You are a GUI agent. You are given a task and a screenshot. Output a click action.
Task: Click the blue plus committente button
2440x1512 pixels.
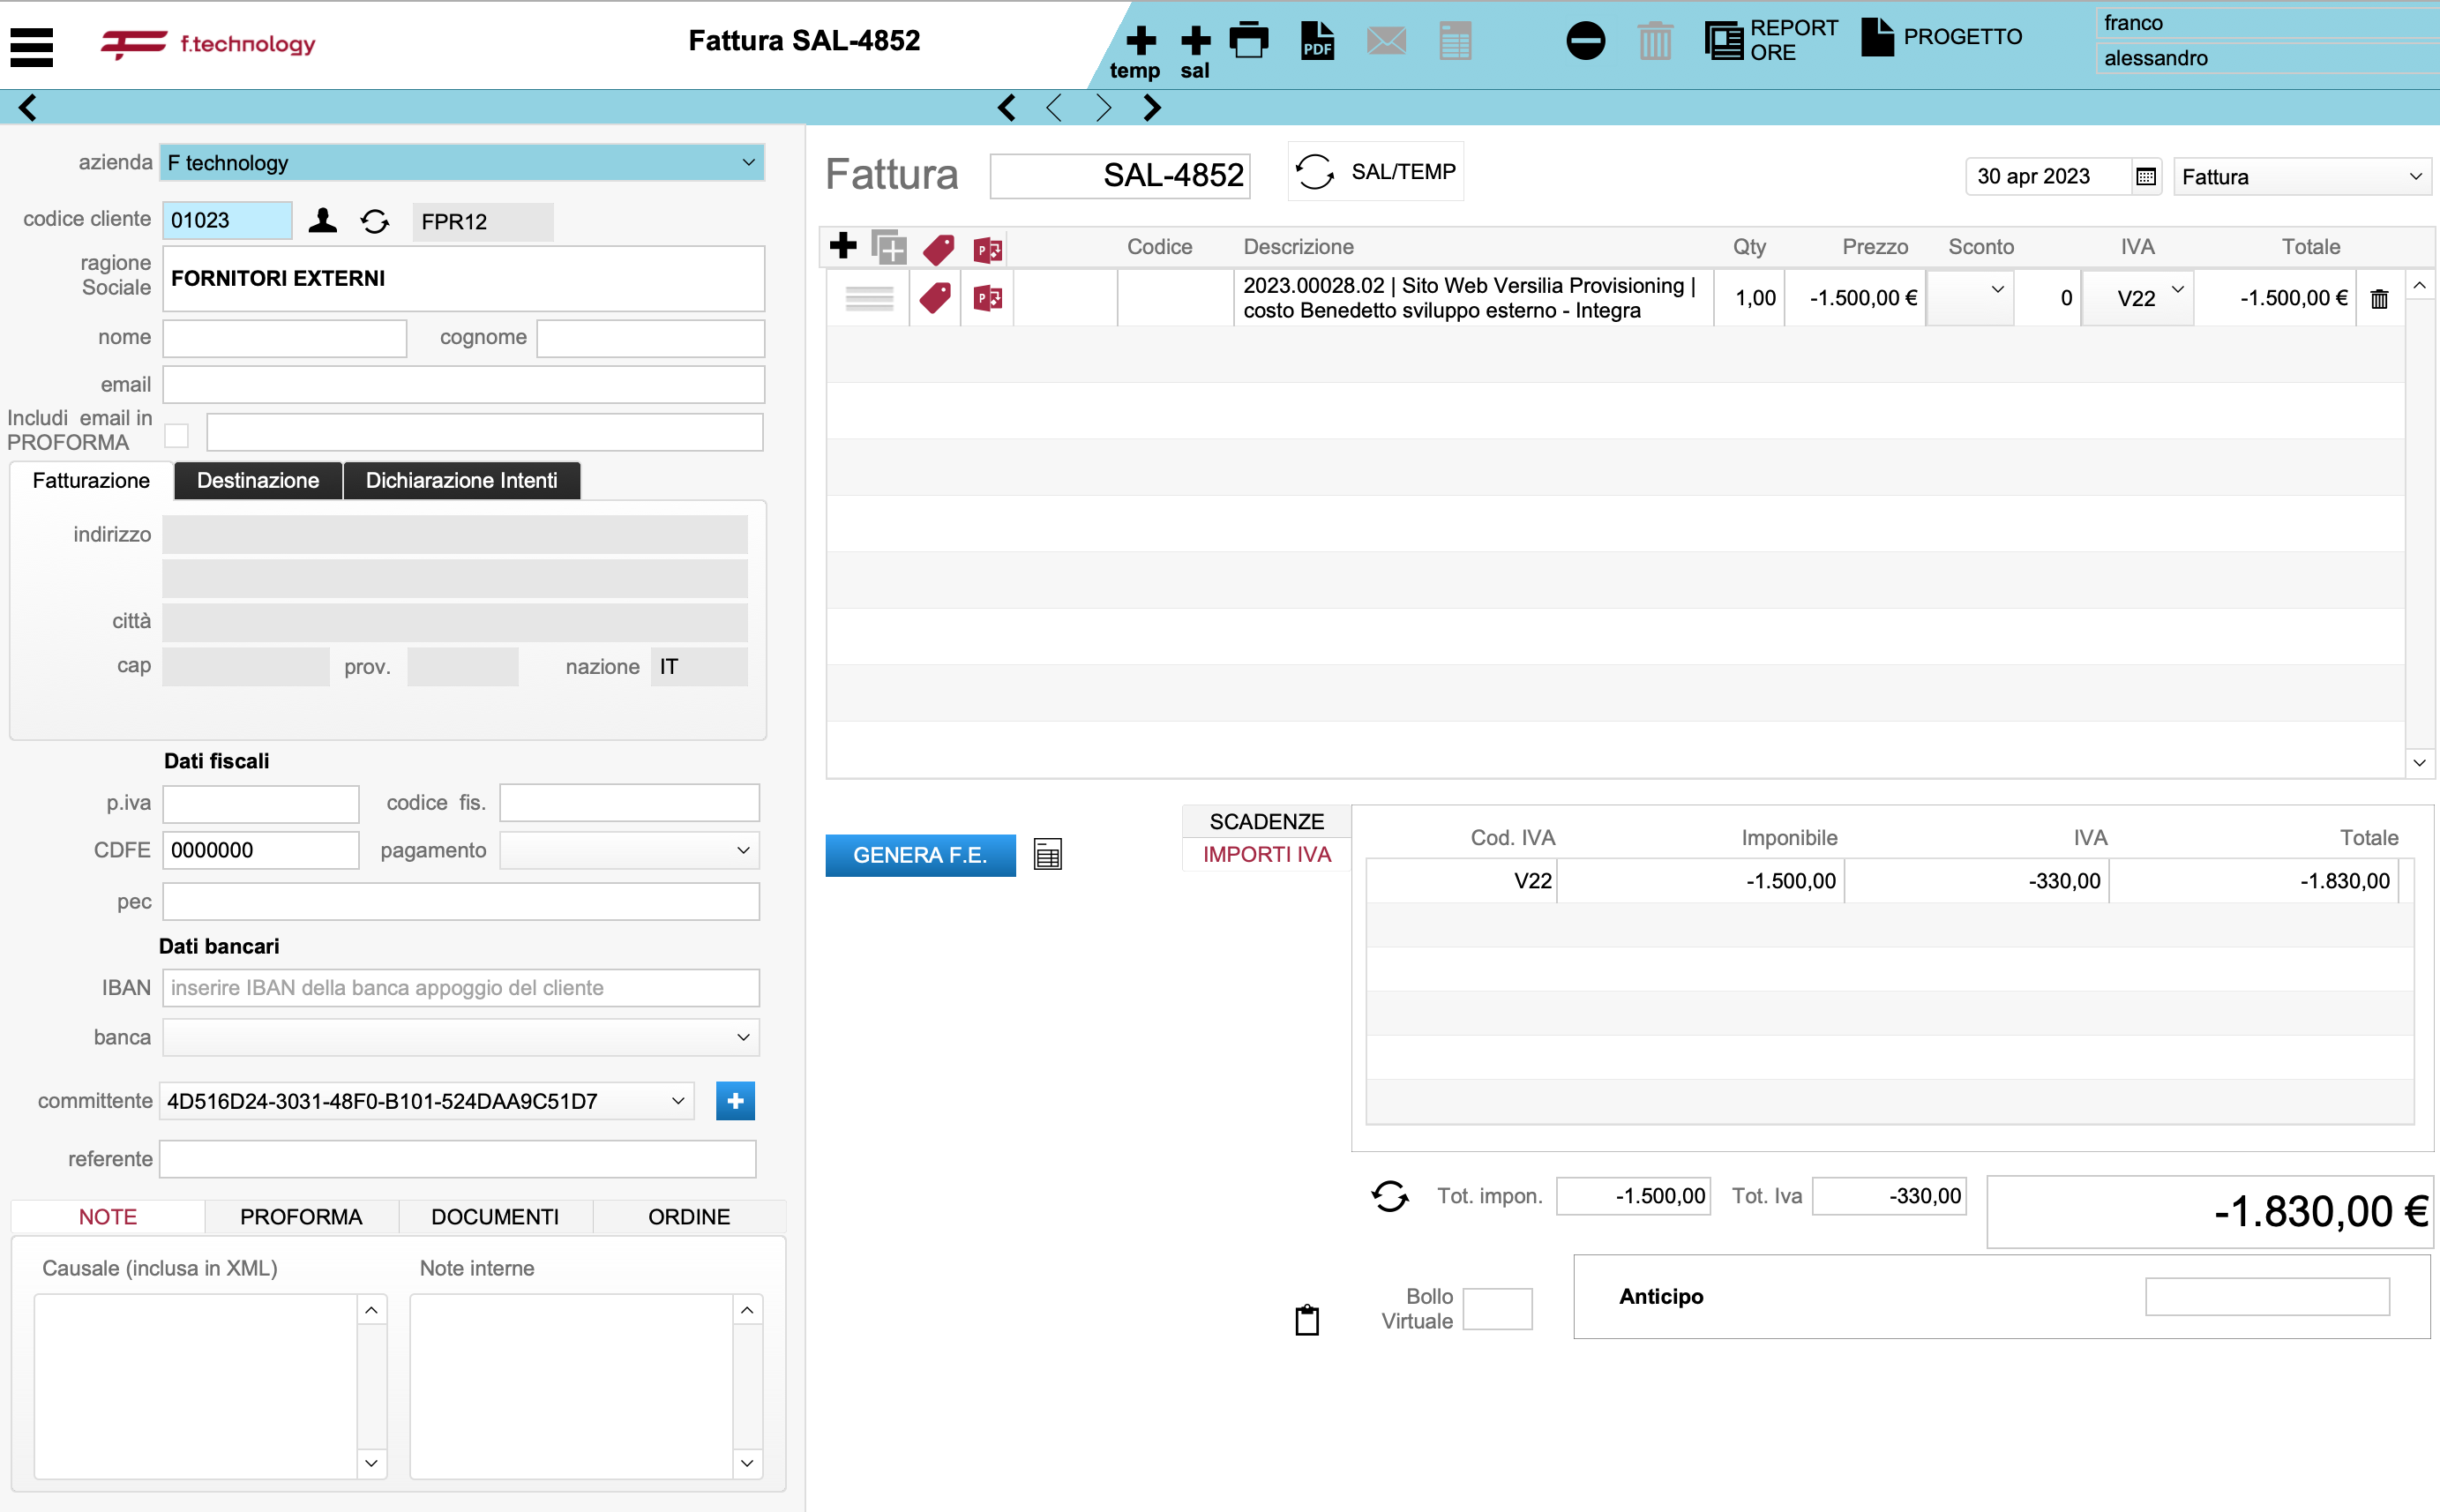pyautogui.click(x=735, y=1101)
